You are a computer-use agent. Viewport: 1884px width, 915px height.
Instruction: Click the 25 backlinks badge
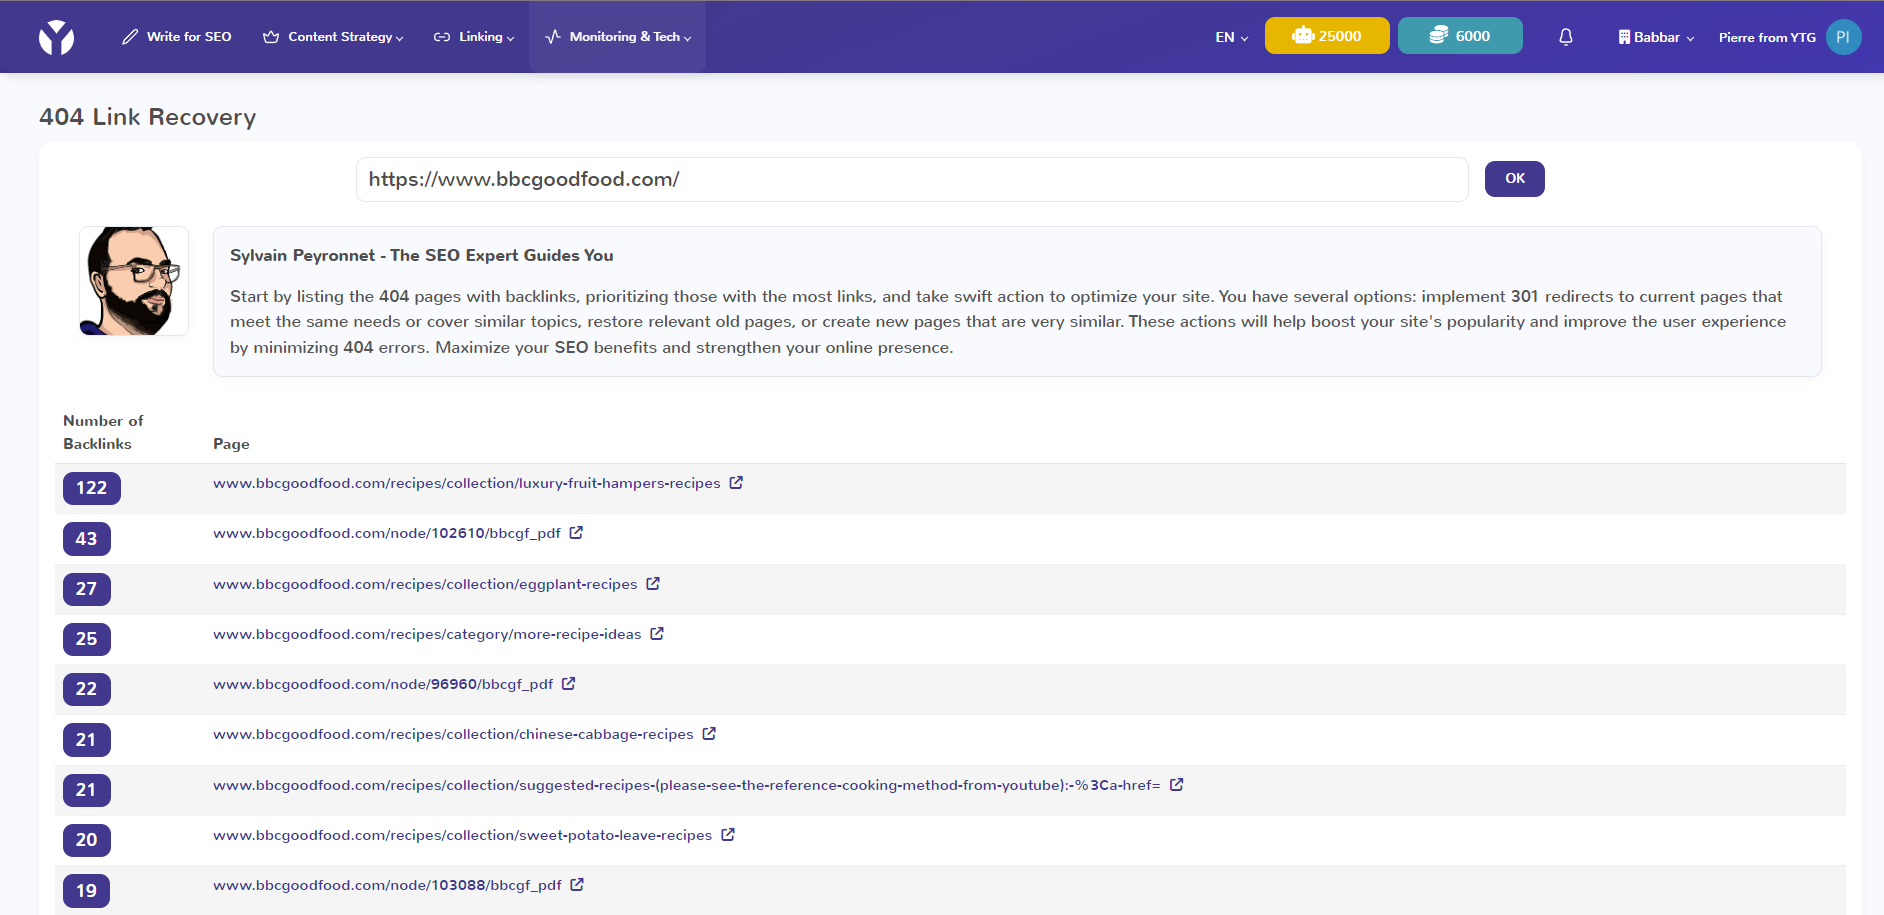pos(86,639)
